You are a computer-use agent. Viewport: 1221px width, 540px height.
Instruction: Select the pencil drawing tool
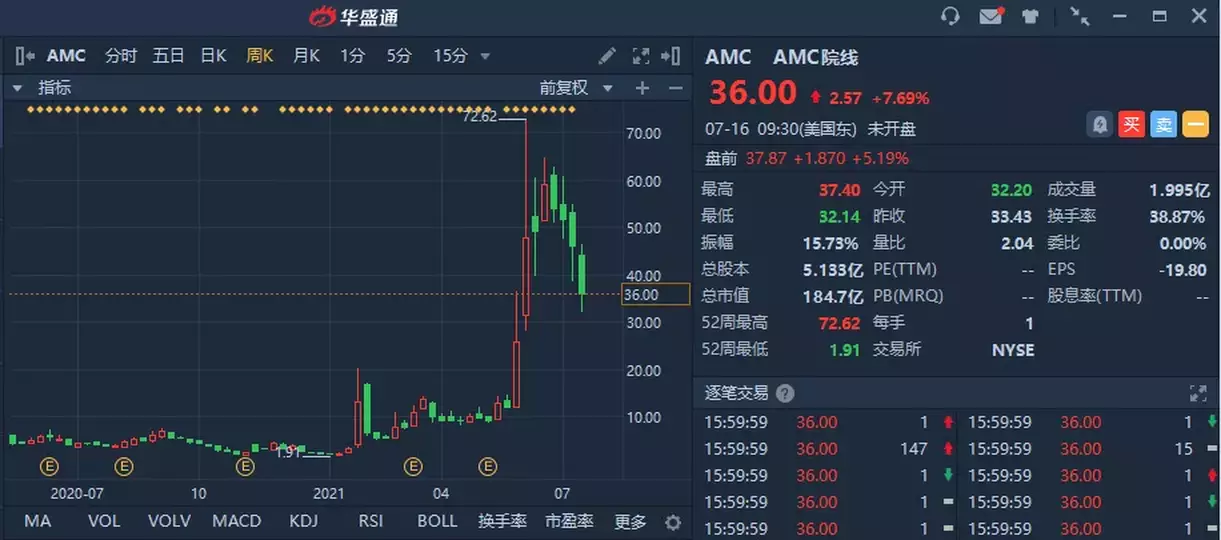coord(607,56)
